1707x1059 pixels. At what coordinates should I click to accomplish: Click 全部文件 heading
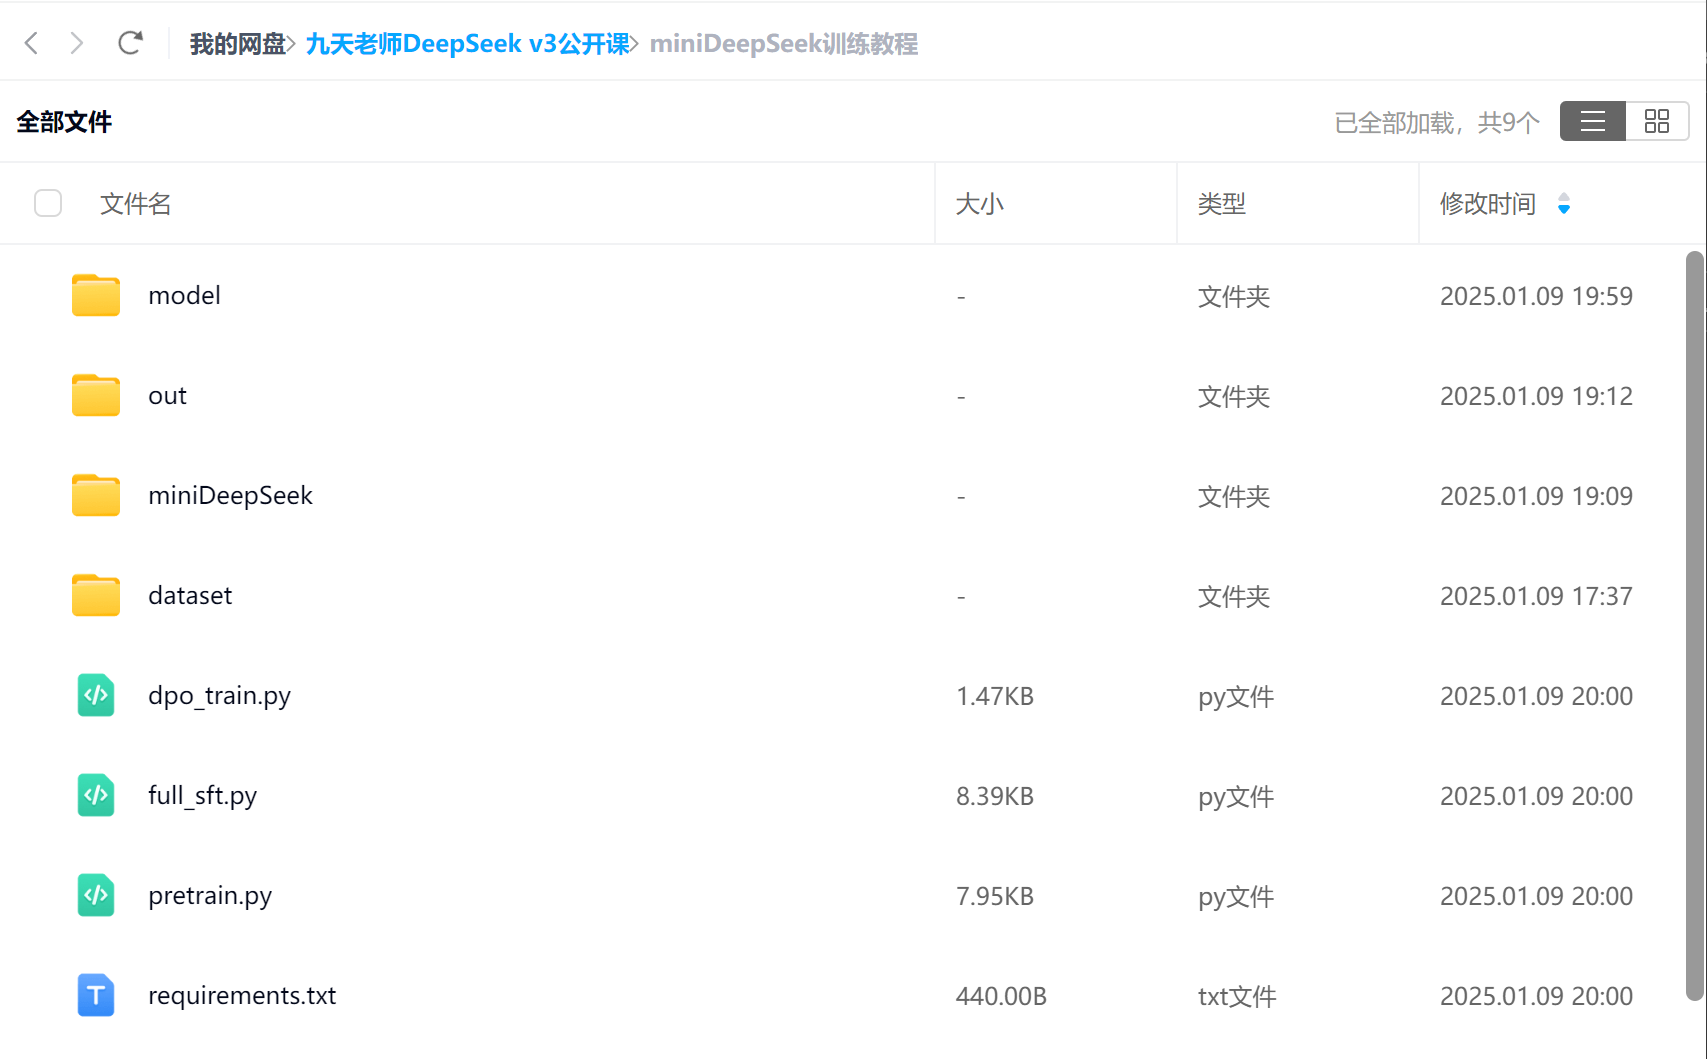click(x=64, y=122)
